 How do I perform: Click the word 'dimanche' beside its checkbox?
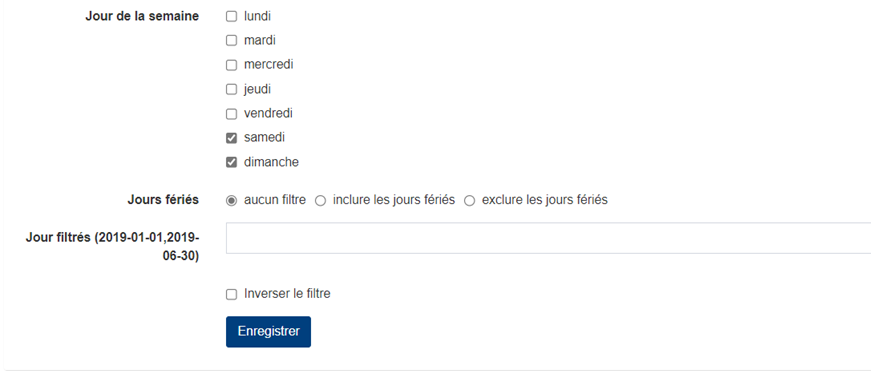point(271,162)
